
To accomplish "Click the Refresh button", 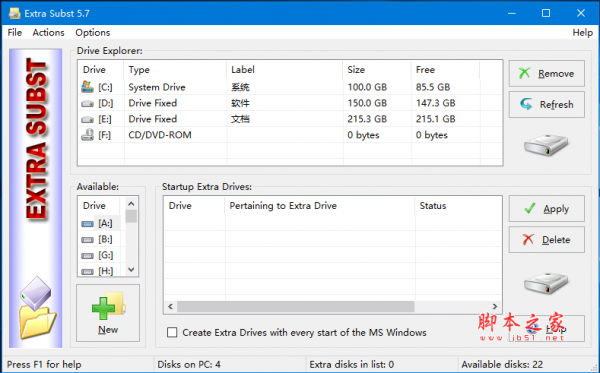I will [x=546, y=104].
